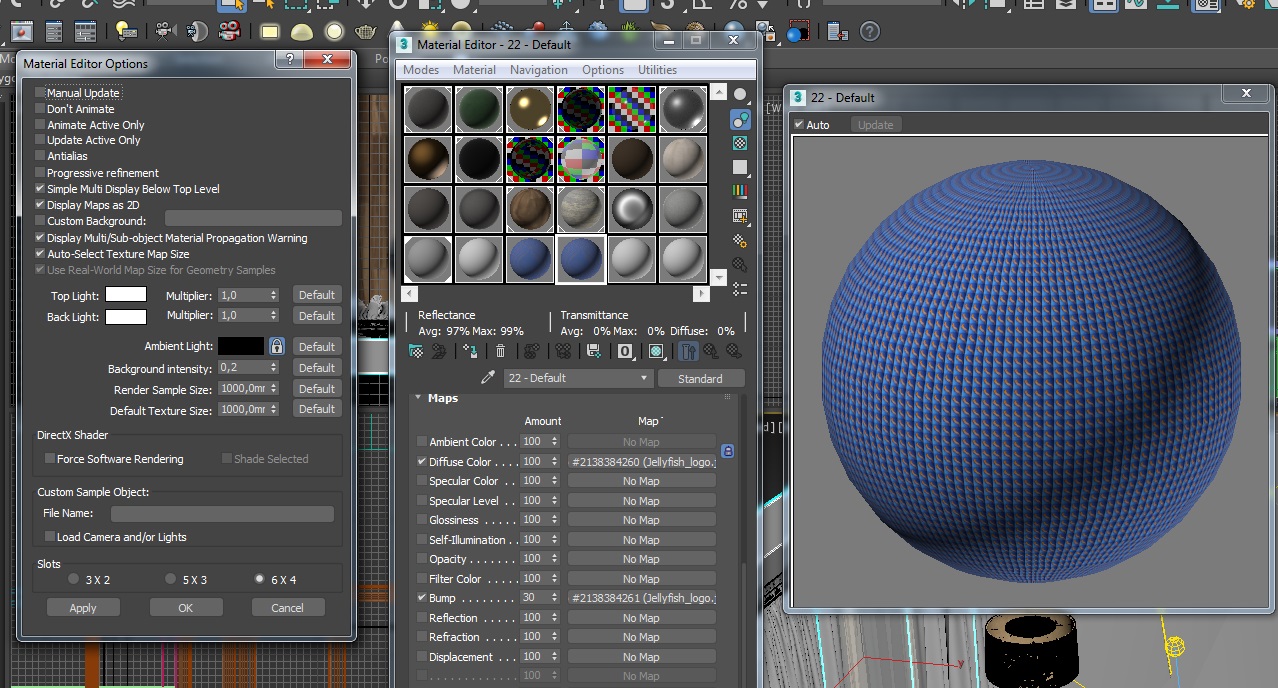
Task: Click Video Color Check icon
Action: pyautogui.click(x=740, y=191)
